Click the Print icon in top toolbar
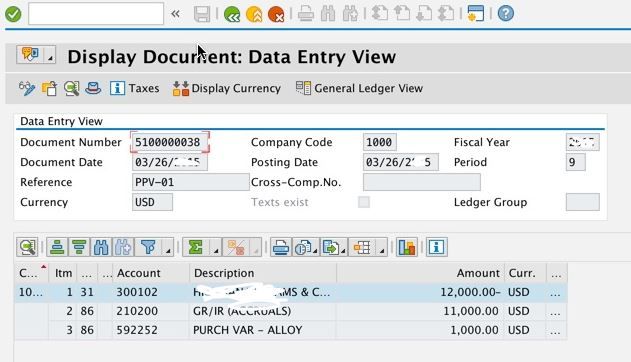This screenshot has height=362, width=631. (x=306, y=14)
